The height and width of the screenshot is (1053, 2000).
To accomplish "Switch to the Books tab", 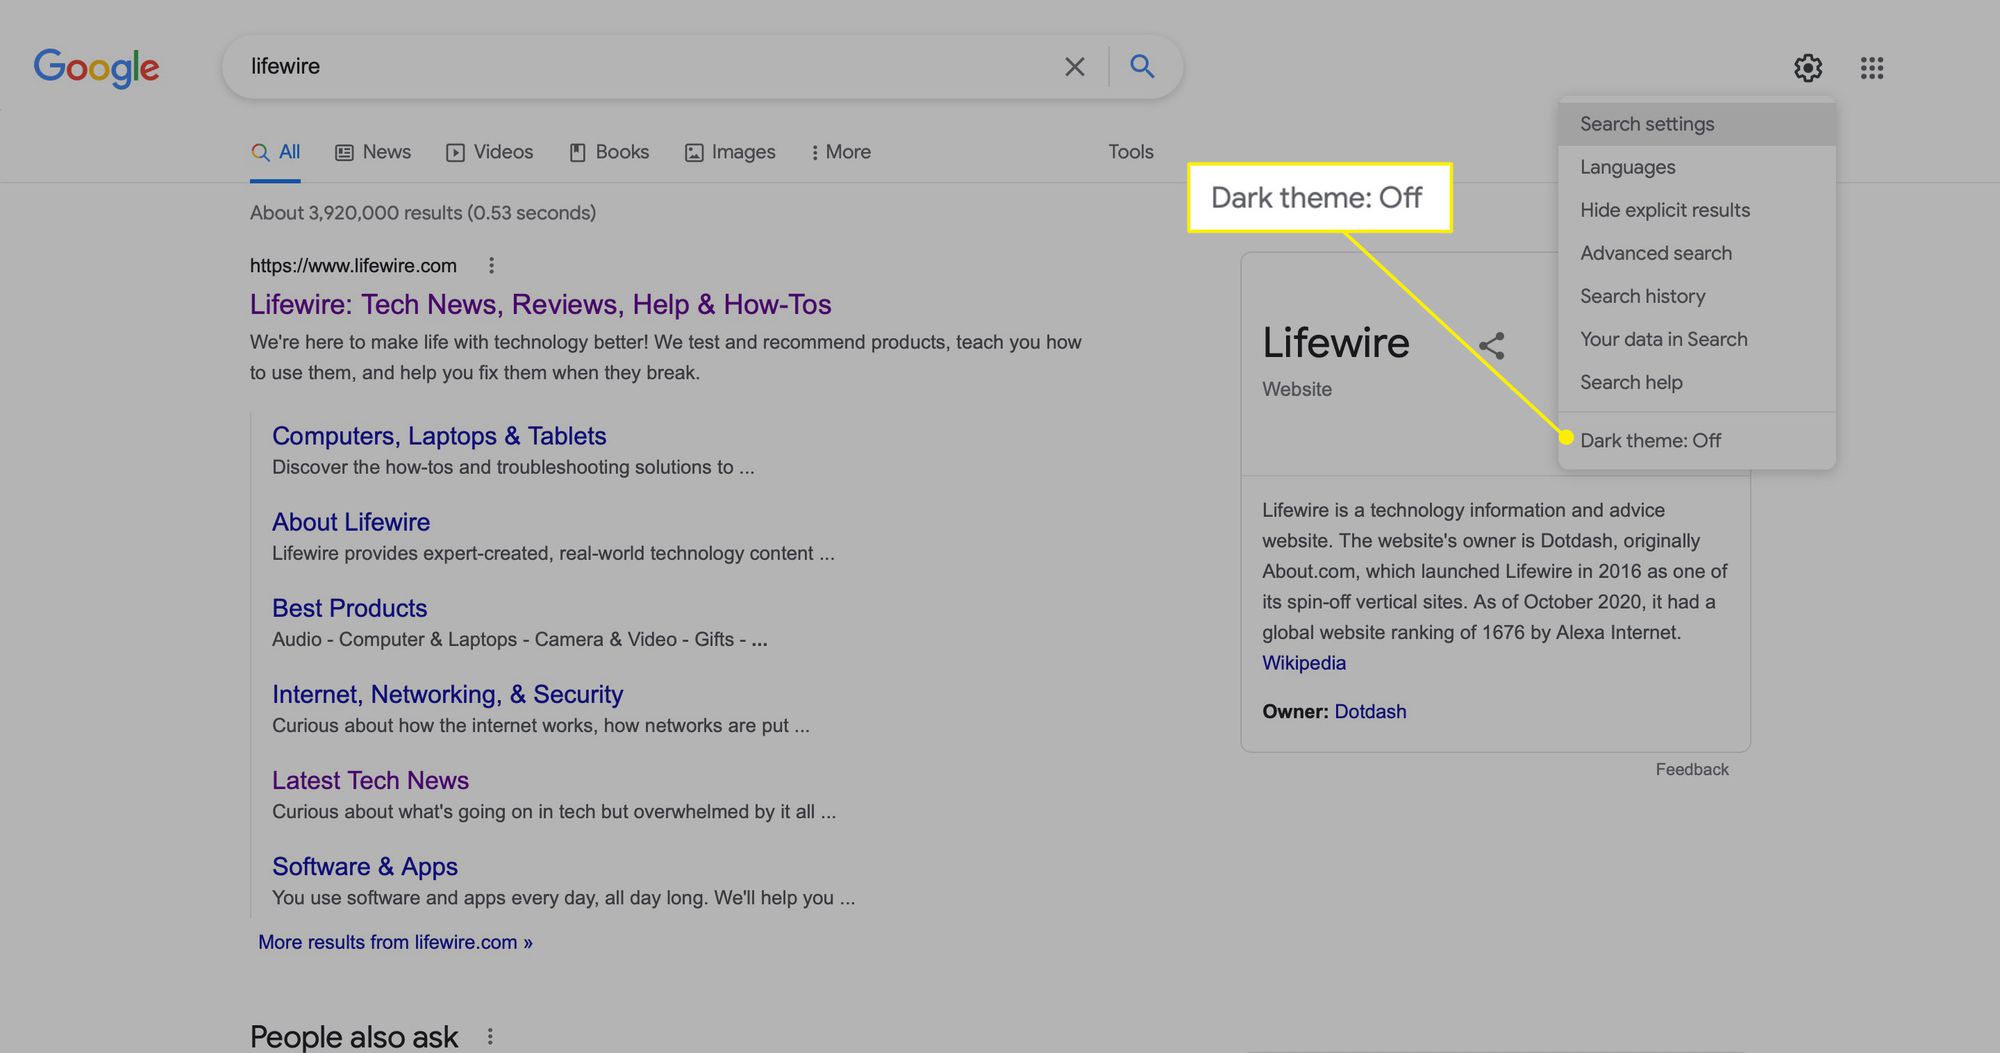I will [609, 152].
